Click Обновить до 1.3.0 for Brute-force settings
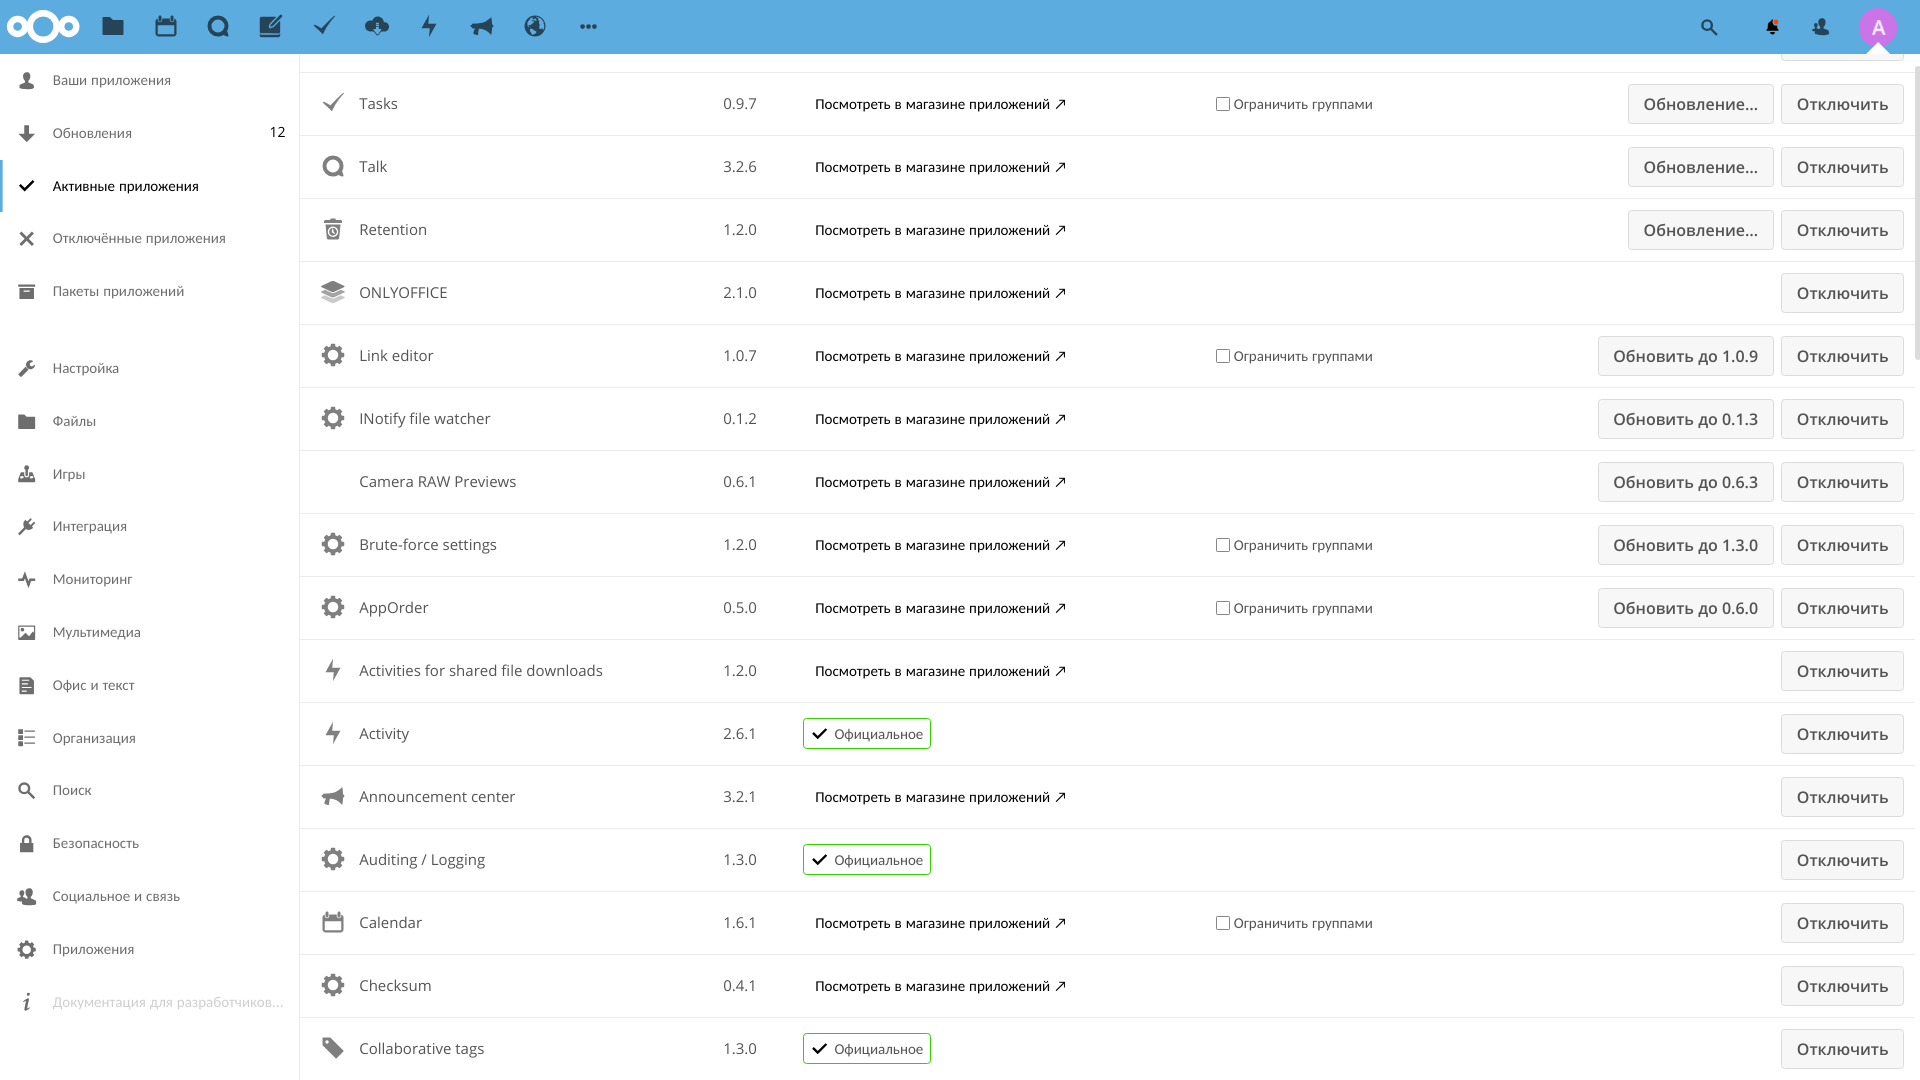This screenshot has width=1920, height=1080. [x=1685, y=545]
